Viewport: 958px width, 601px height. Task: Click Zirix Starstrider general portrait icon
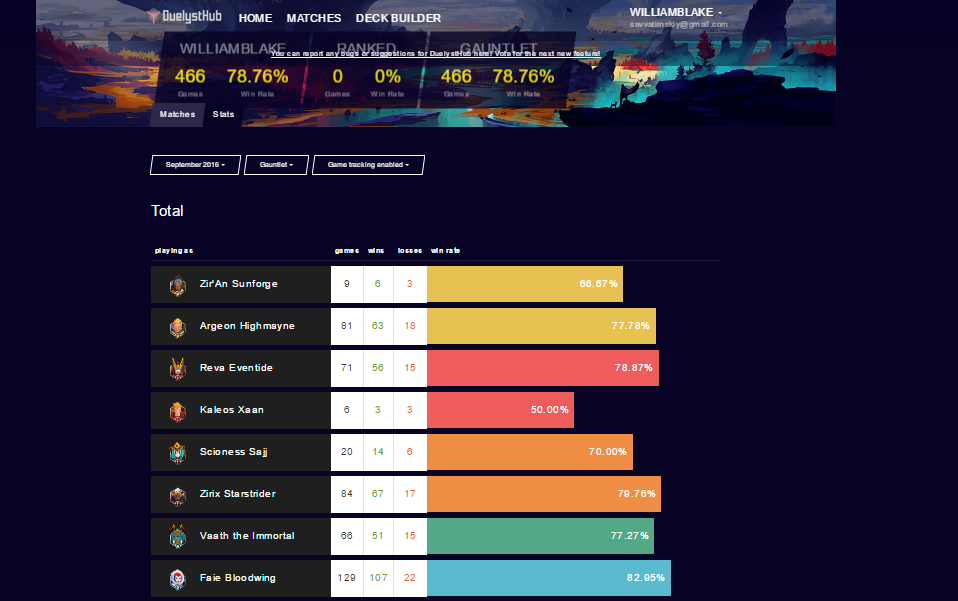pyautogui.click(x=178, y=495)
